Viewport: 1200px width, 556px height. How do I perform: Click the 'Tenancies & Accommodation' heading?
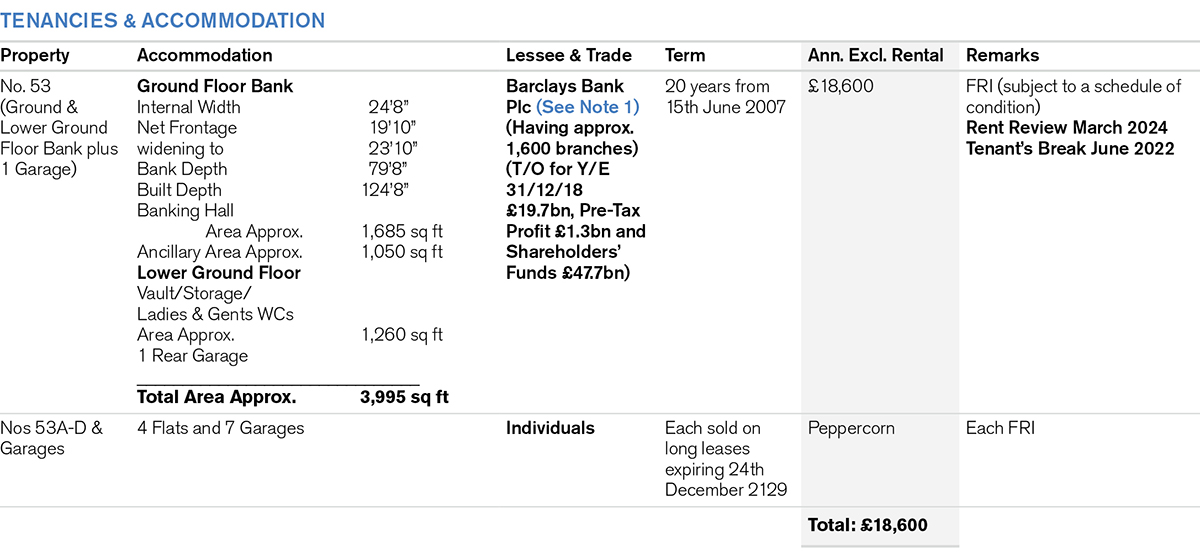tap(162, 20)
